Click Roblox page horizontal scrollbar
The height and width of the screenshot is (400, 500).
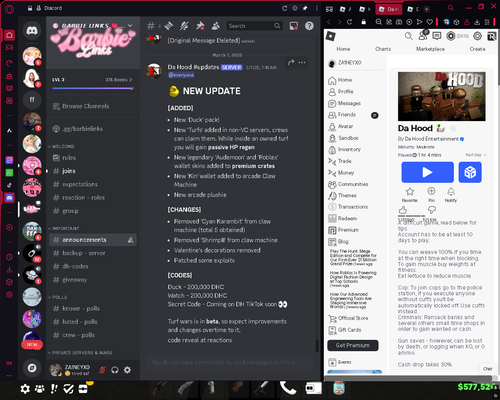tap(409, 378)
